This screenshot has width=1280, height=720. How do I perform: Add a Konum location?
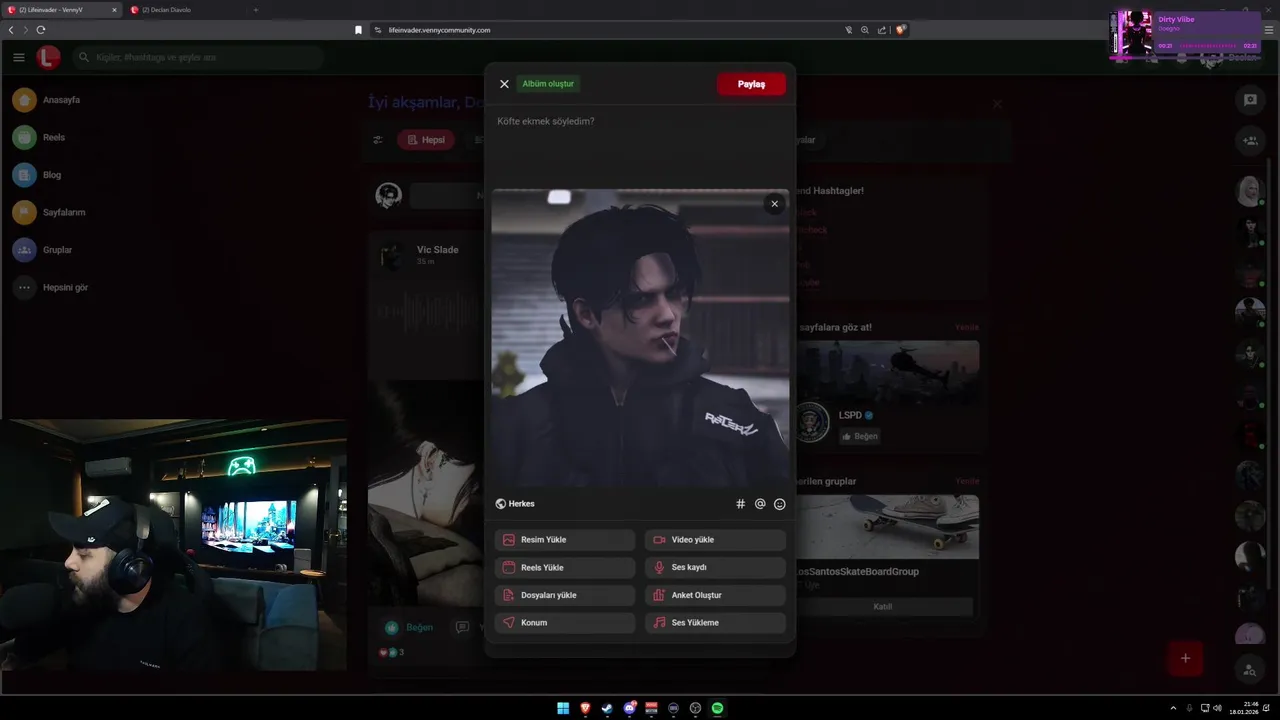[x=565, y=622]
